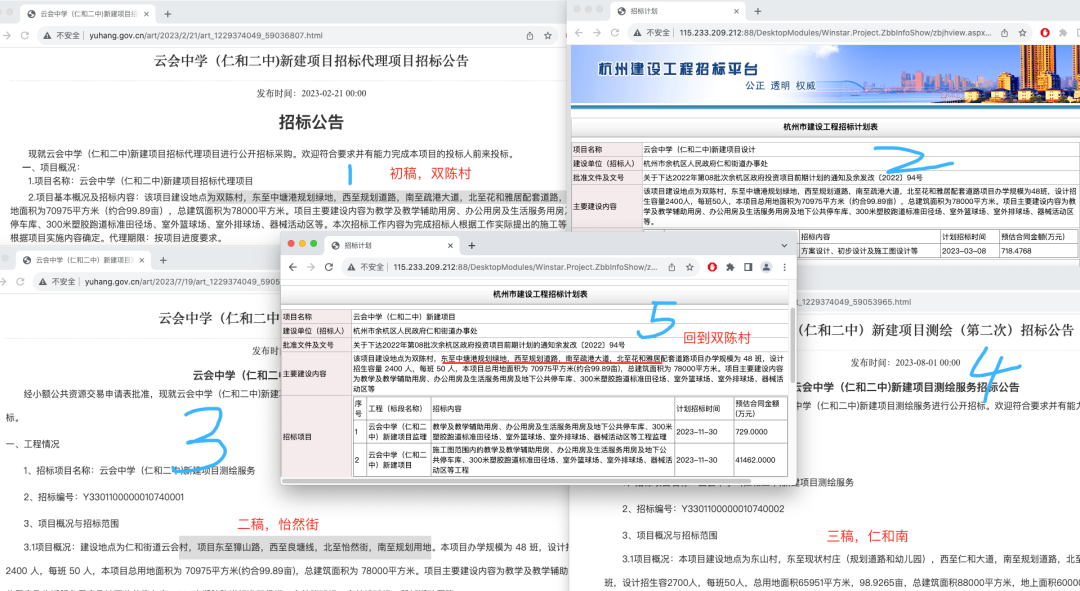Expand the tab search chevron in front window

point(784,245)
